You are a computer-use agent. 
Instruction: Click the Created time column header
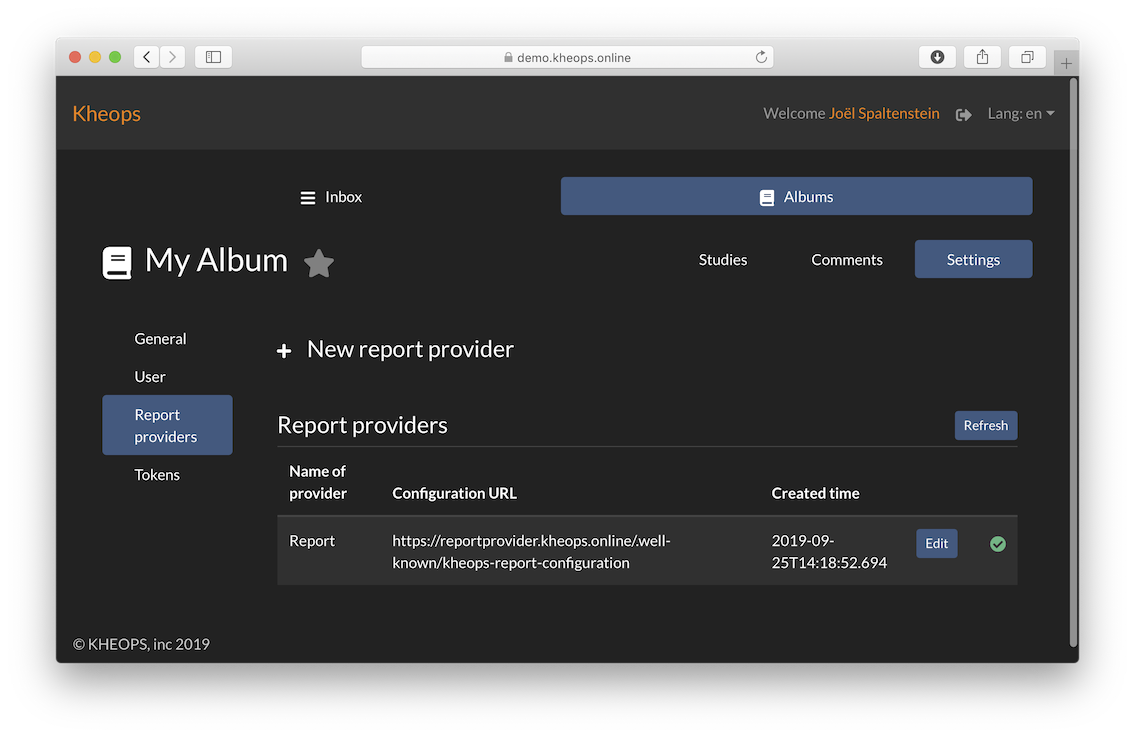click(816, 494)
